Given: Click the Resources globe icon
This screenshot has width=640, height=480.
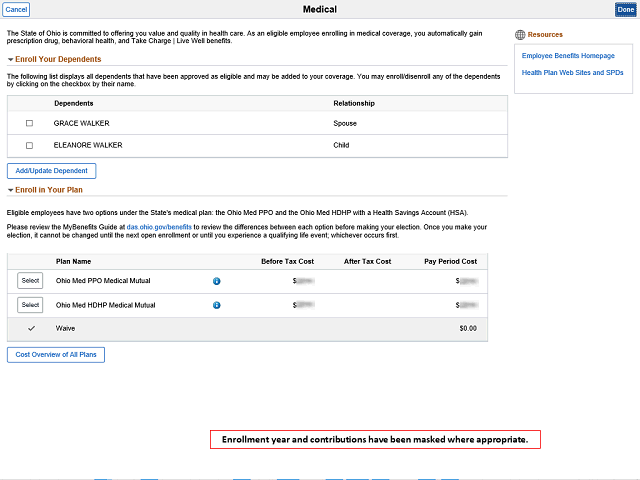Looking at the screenshot, I should click(x=519, y=35).
